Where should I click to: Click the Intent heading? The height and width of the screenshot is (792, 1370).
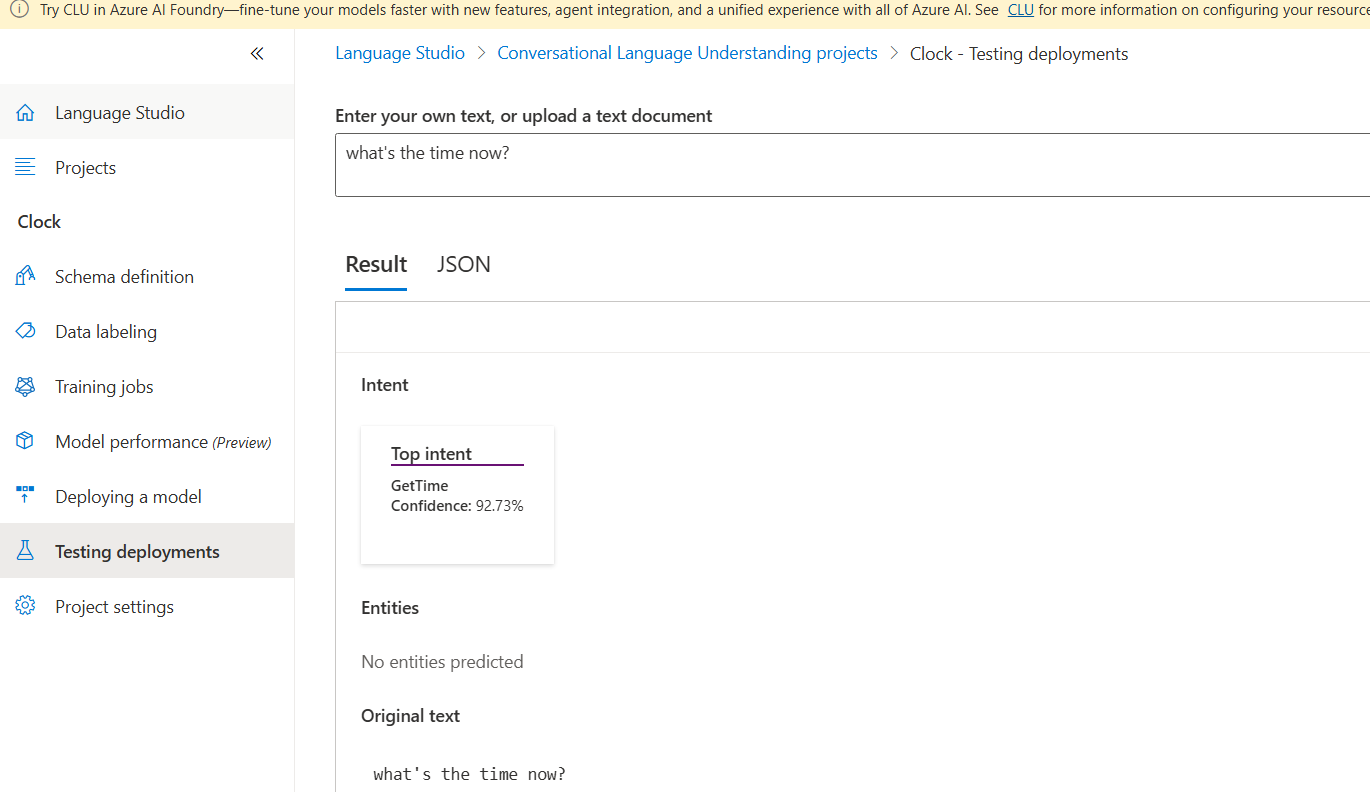pos(385,385)
